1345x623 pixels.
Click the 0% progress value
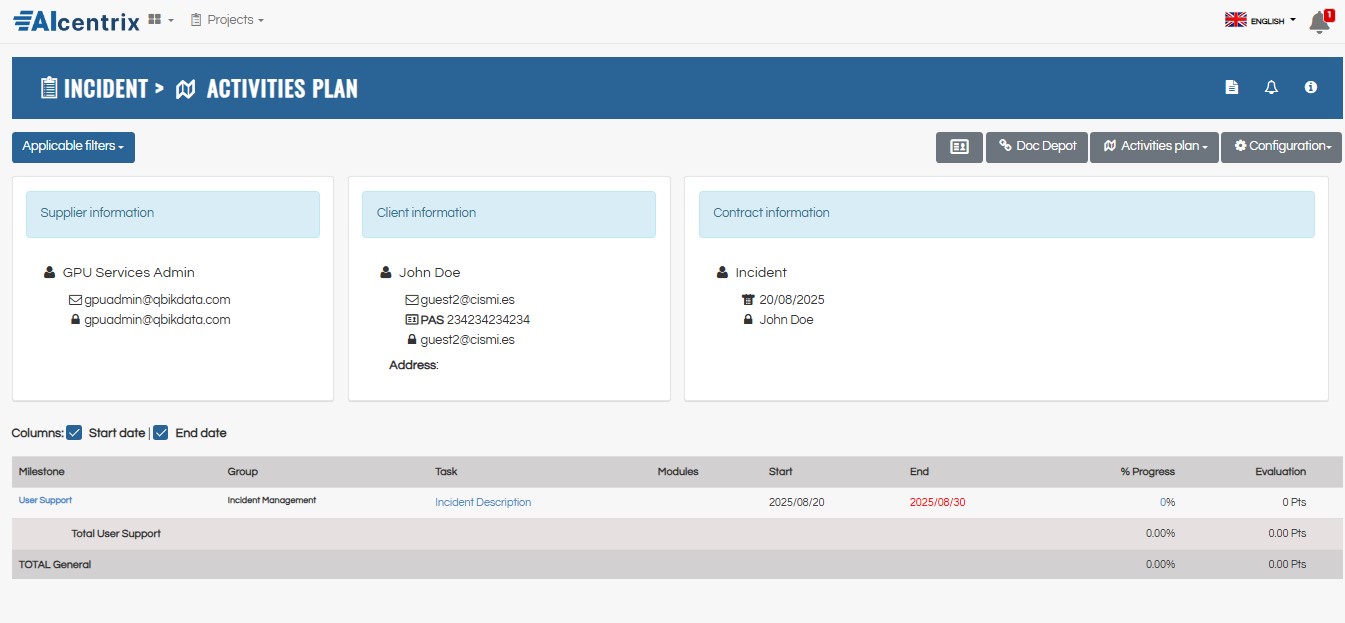(x=1163, y=502)
